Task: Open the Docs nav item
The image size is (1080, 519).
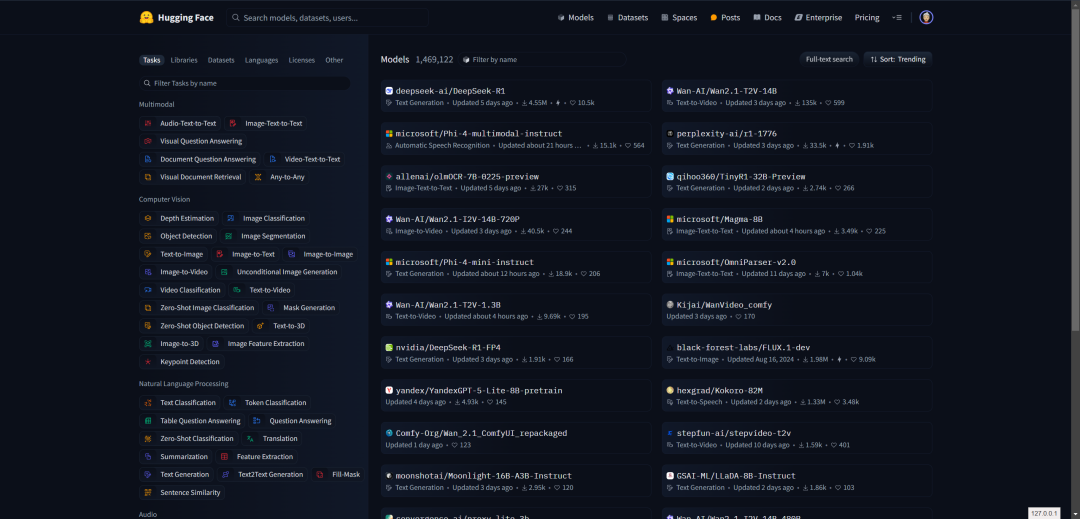Action: click(767, 18)
